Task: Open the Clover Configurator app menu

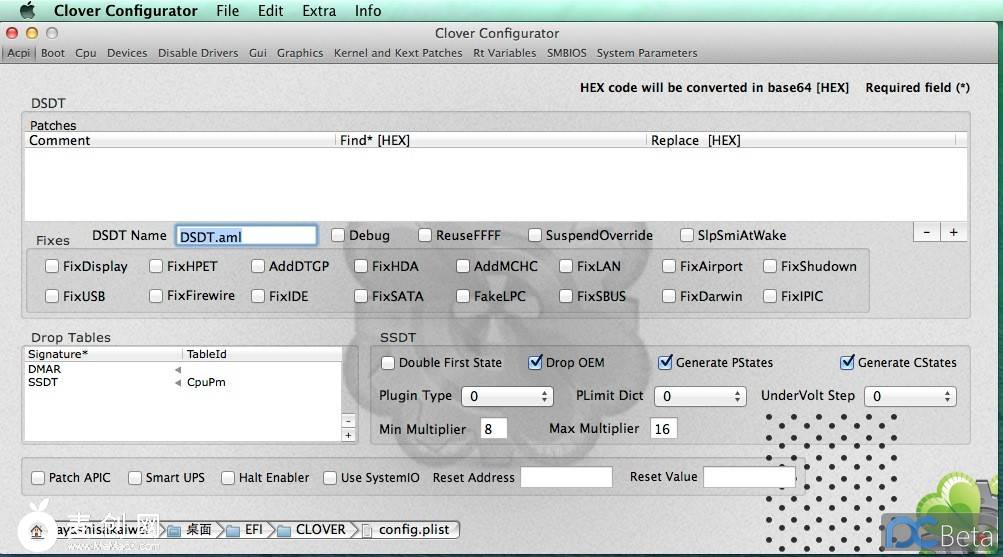Action: tap(125, 11)
